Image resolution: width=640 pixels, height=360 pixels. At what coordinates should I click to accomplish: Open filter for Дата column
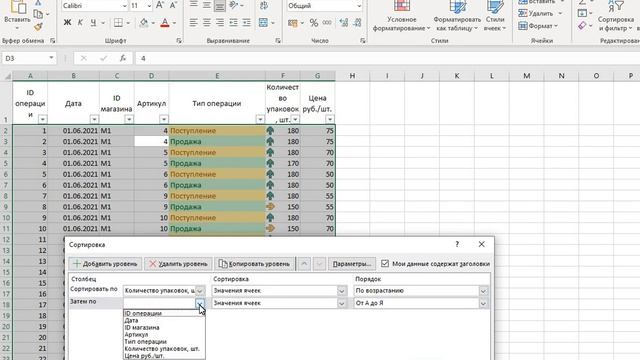pos(94,119)
